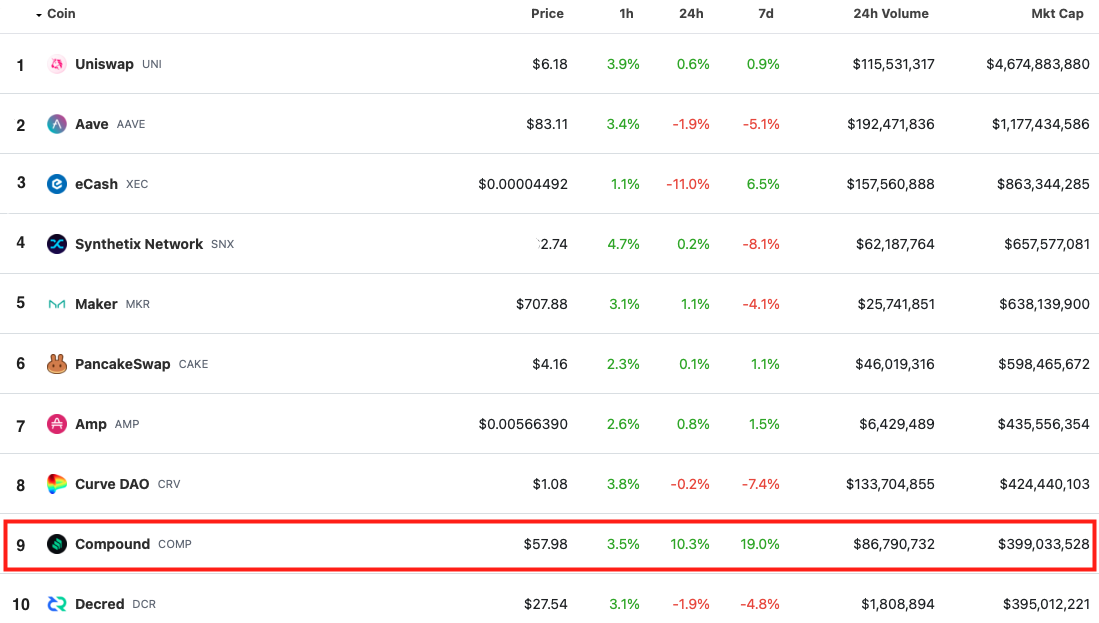This screenshot has width=1099, height=623.
Task: Open the PancakeSwap coin name link
Action: click(x=123, y=364)
